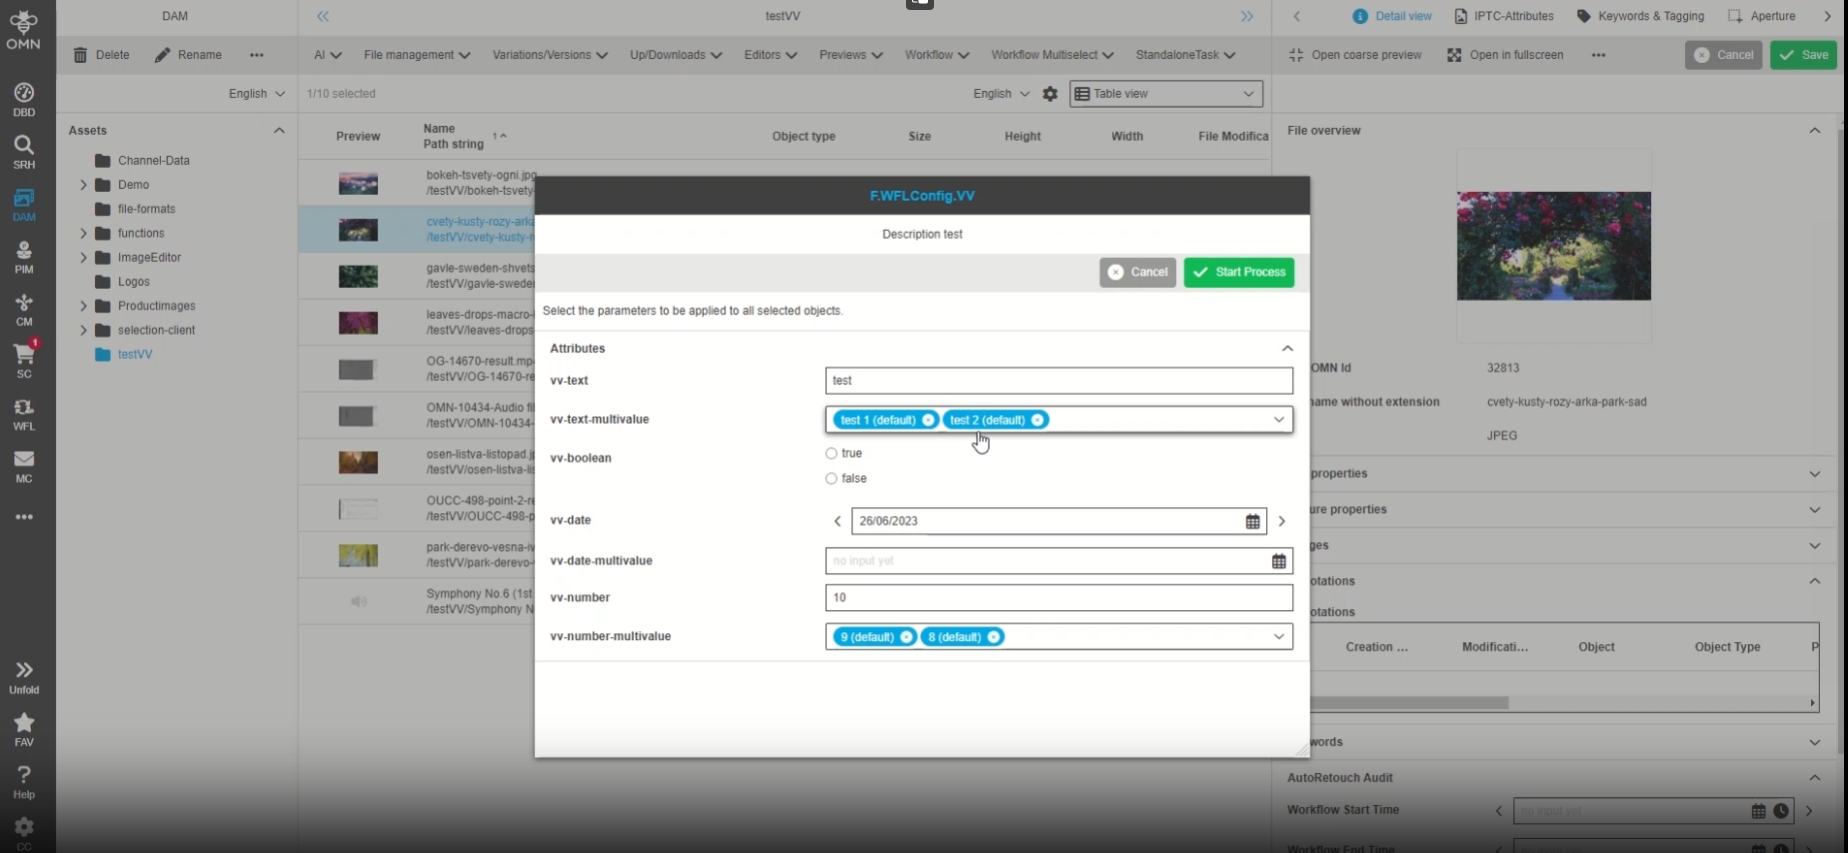
Task: Open the DBD dashboard from sidebar
Action: pos(24,100)
